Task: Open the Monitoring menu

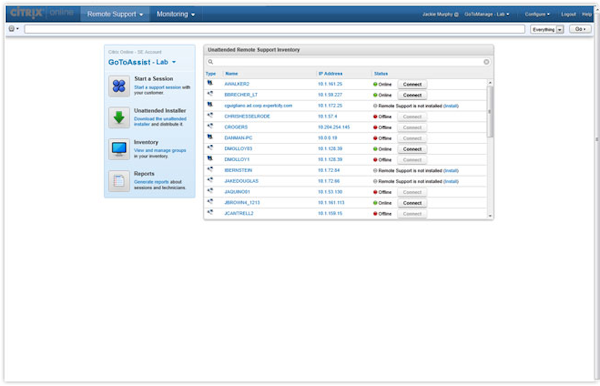Action: point(175,14)
